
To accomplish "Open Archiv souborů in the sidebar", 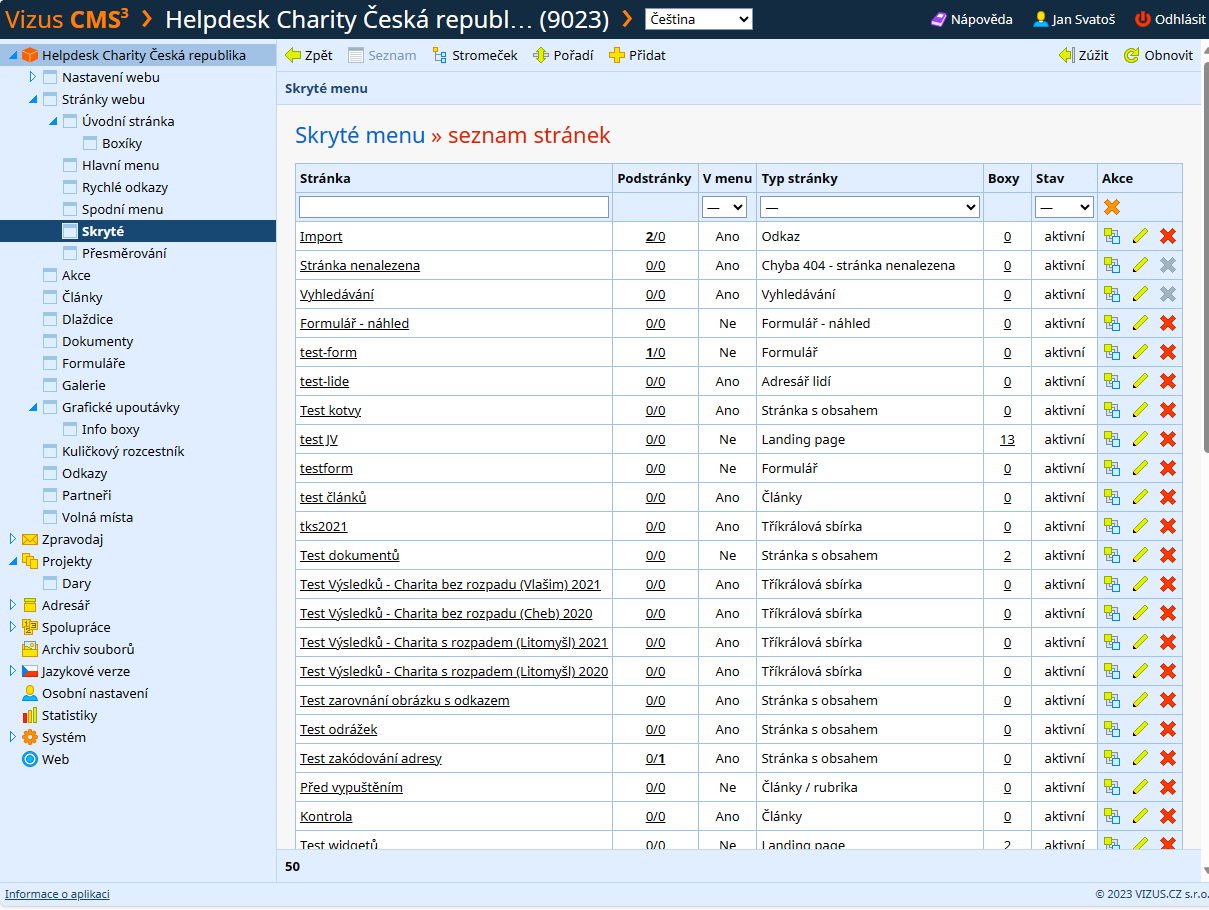I will click(88, 649).
